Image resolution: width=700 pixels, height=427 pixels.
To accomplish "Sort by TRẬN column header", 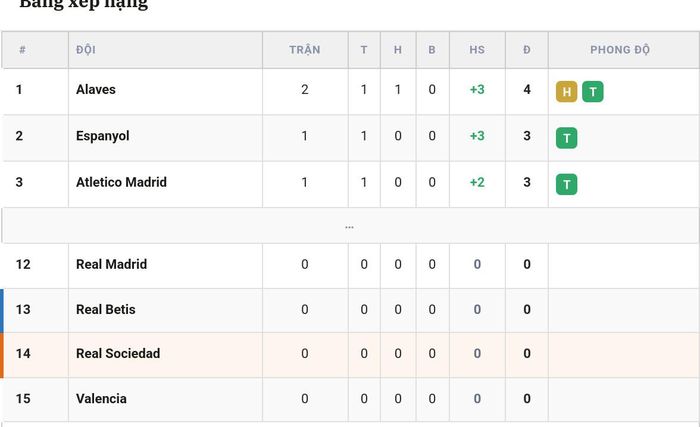I will click(305, 50).
